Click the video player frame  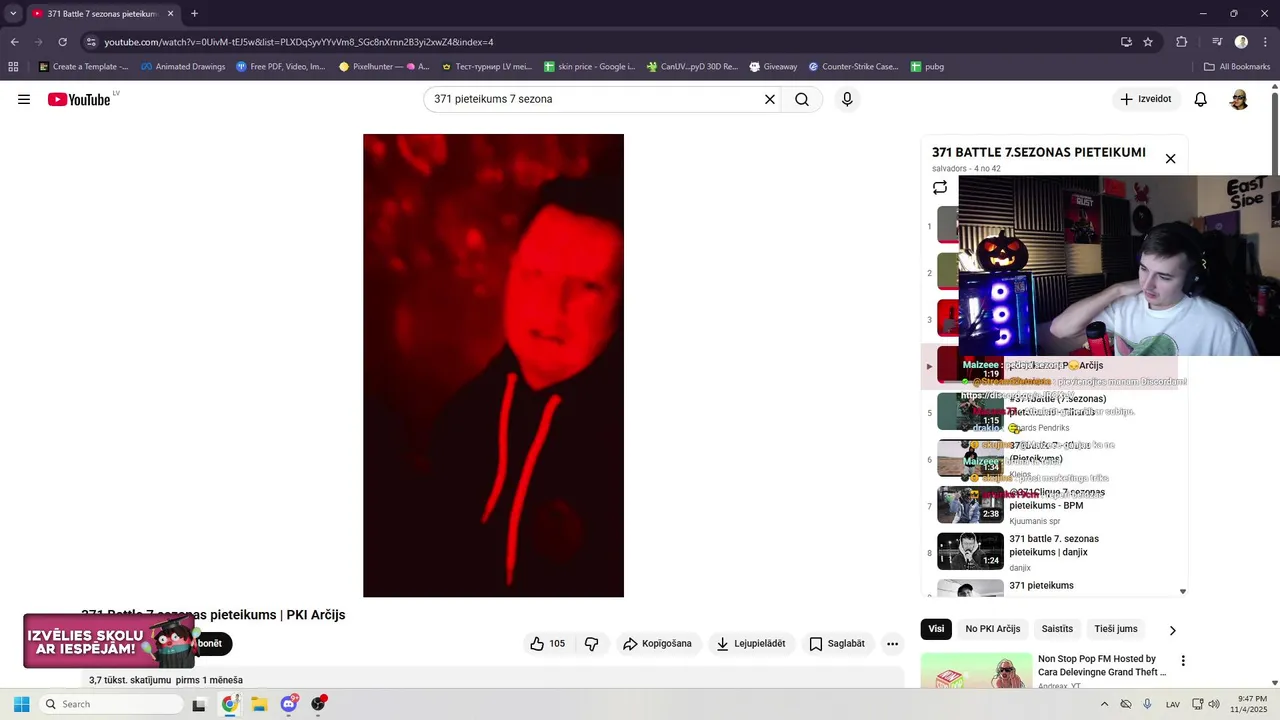pyautogui.click(x=493, y=365)
